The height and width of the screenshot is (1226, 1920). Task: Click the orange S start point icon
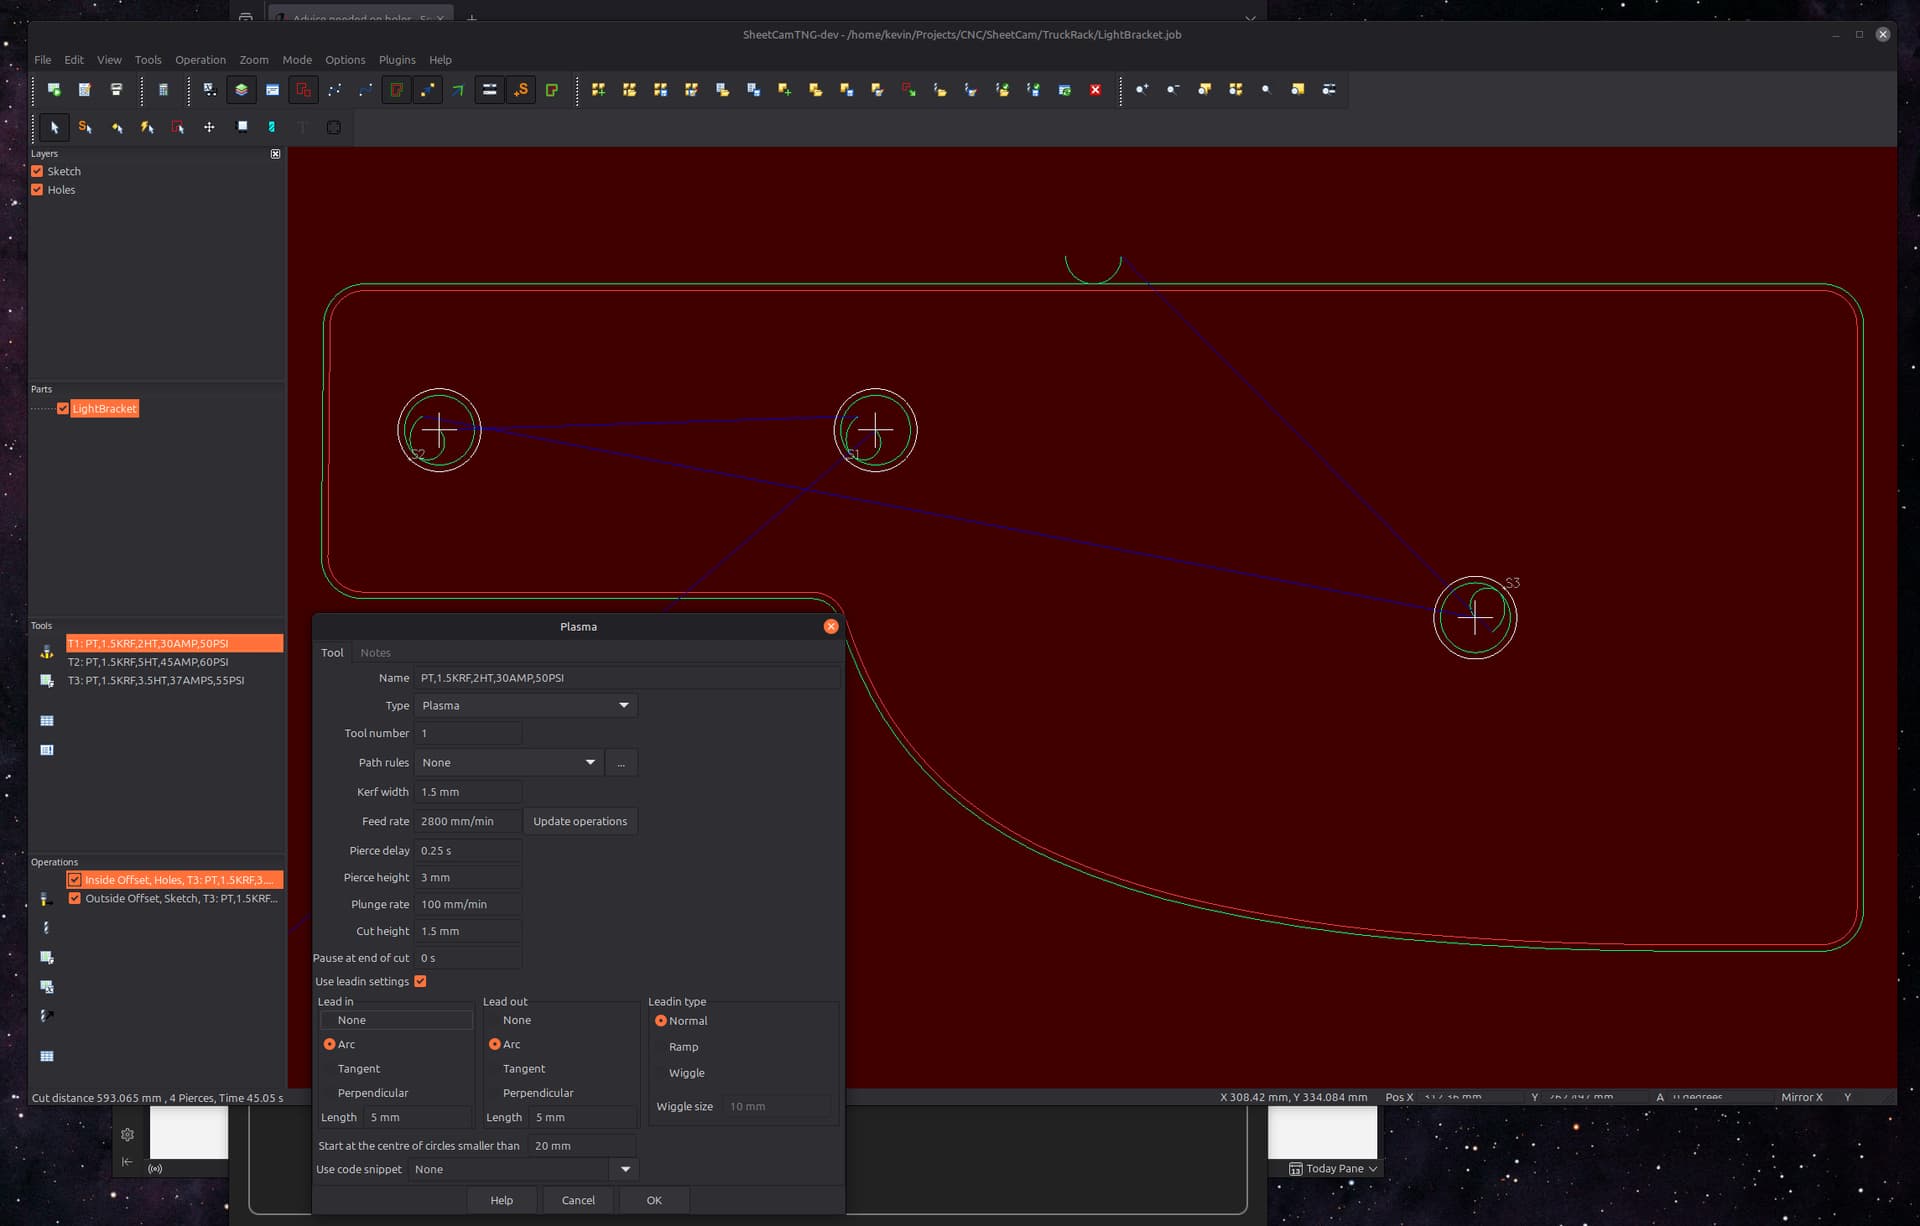[521, 90]
